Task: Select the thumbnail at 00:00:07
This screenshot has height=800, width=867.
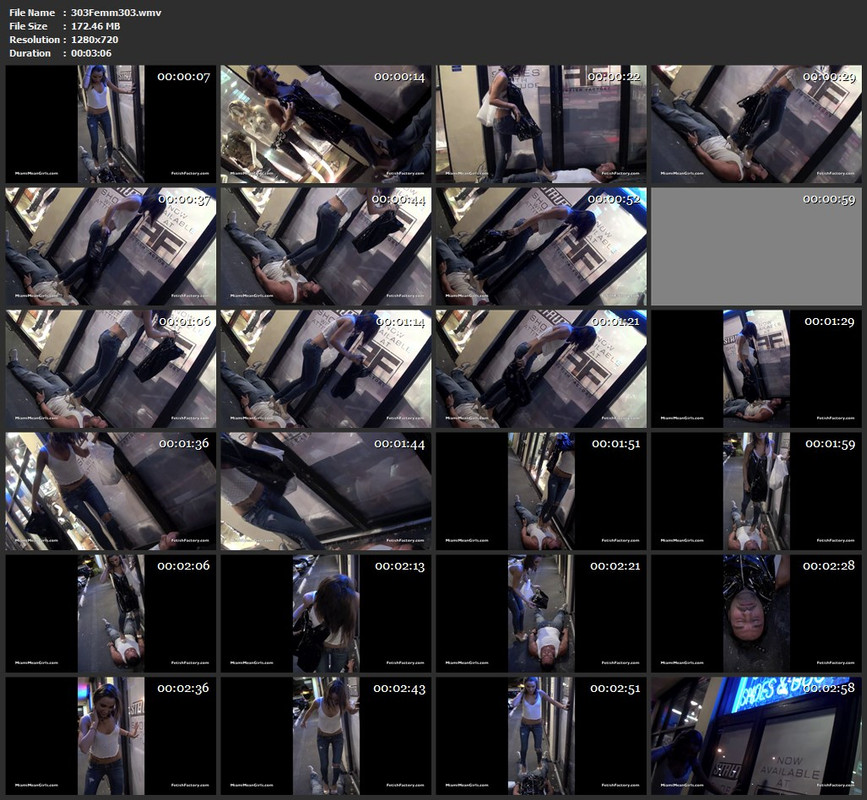Action: tap(111, 124)
